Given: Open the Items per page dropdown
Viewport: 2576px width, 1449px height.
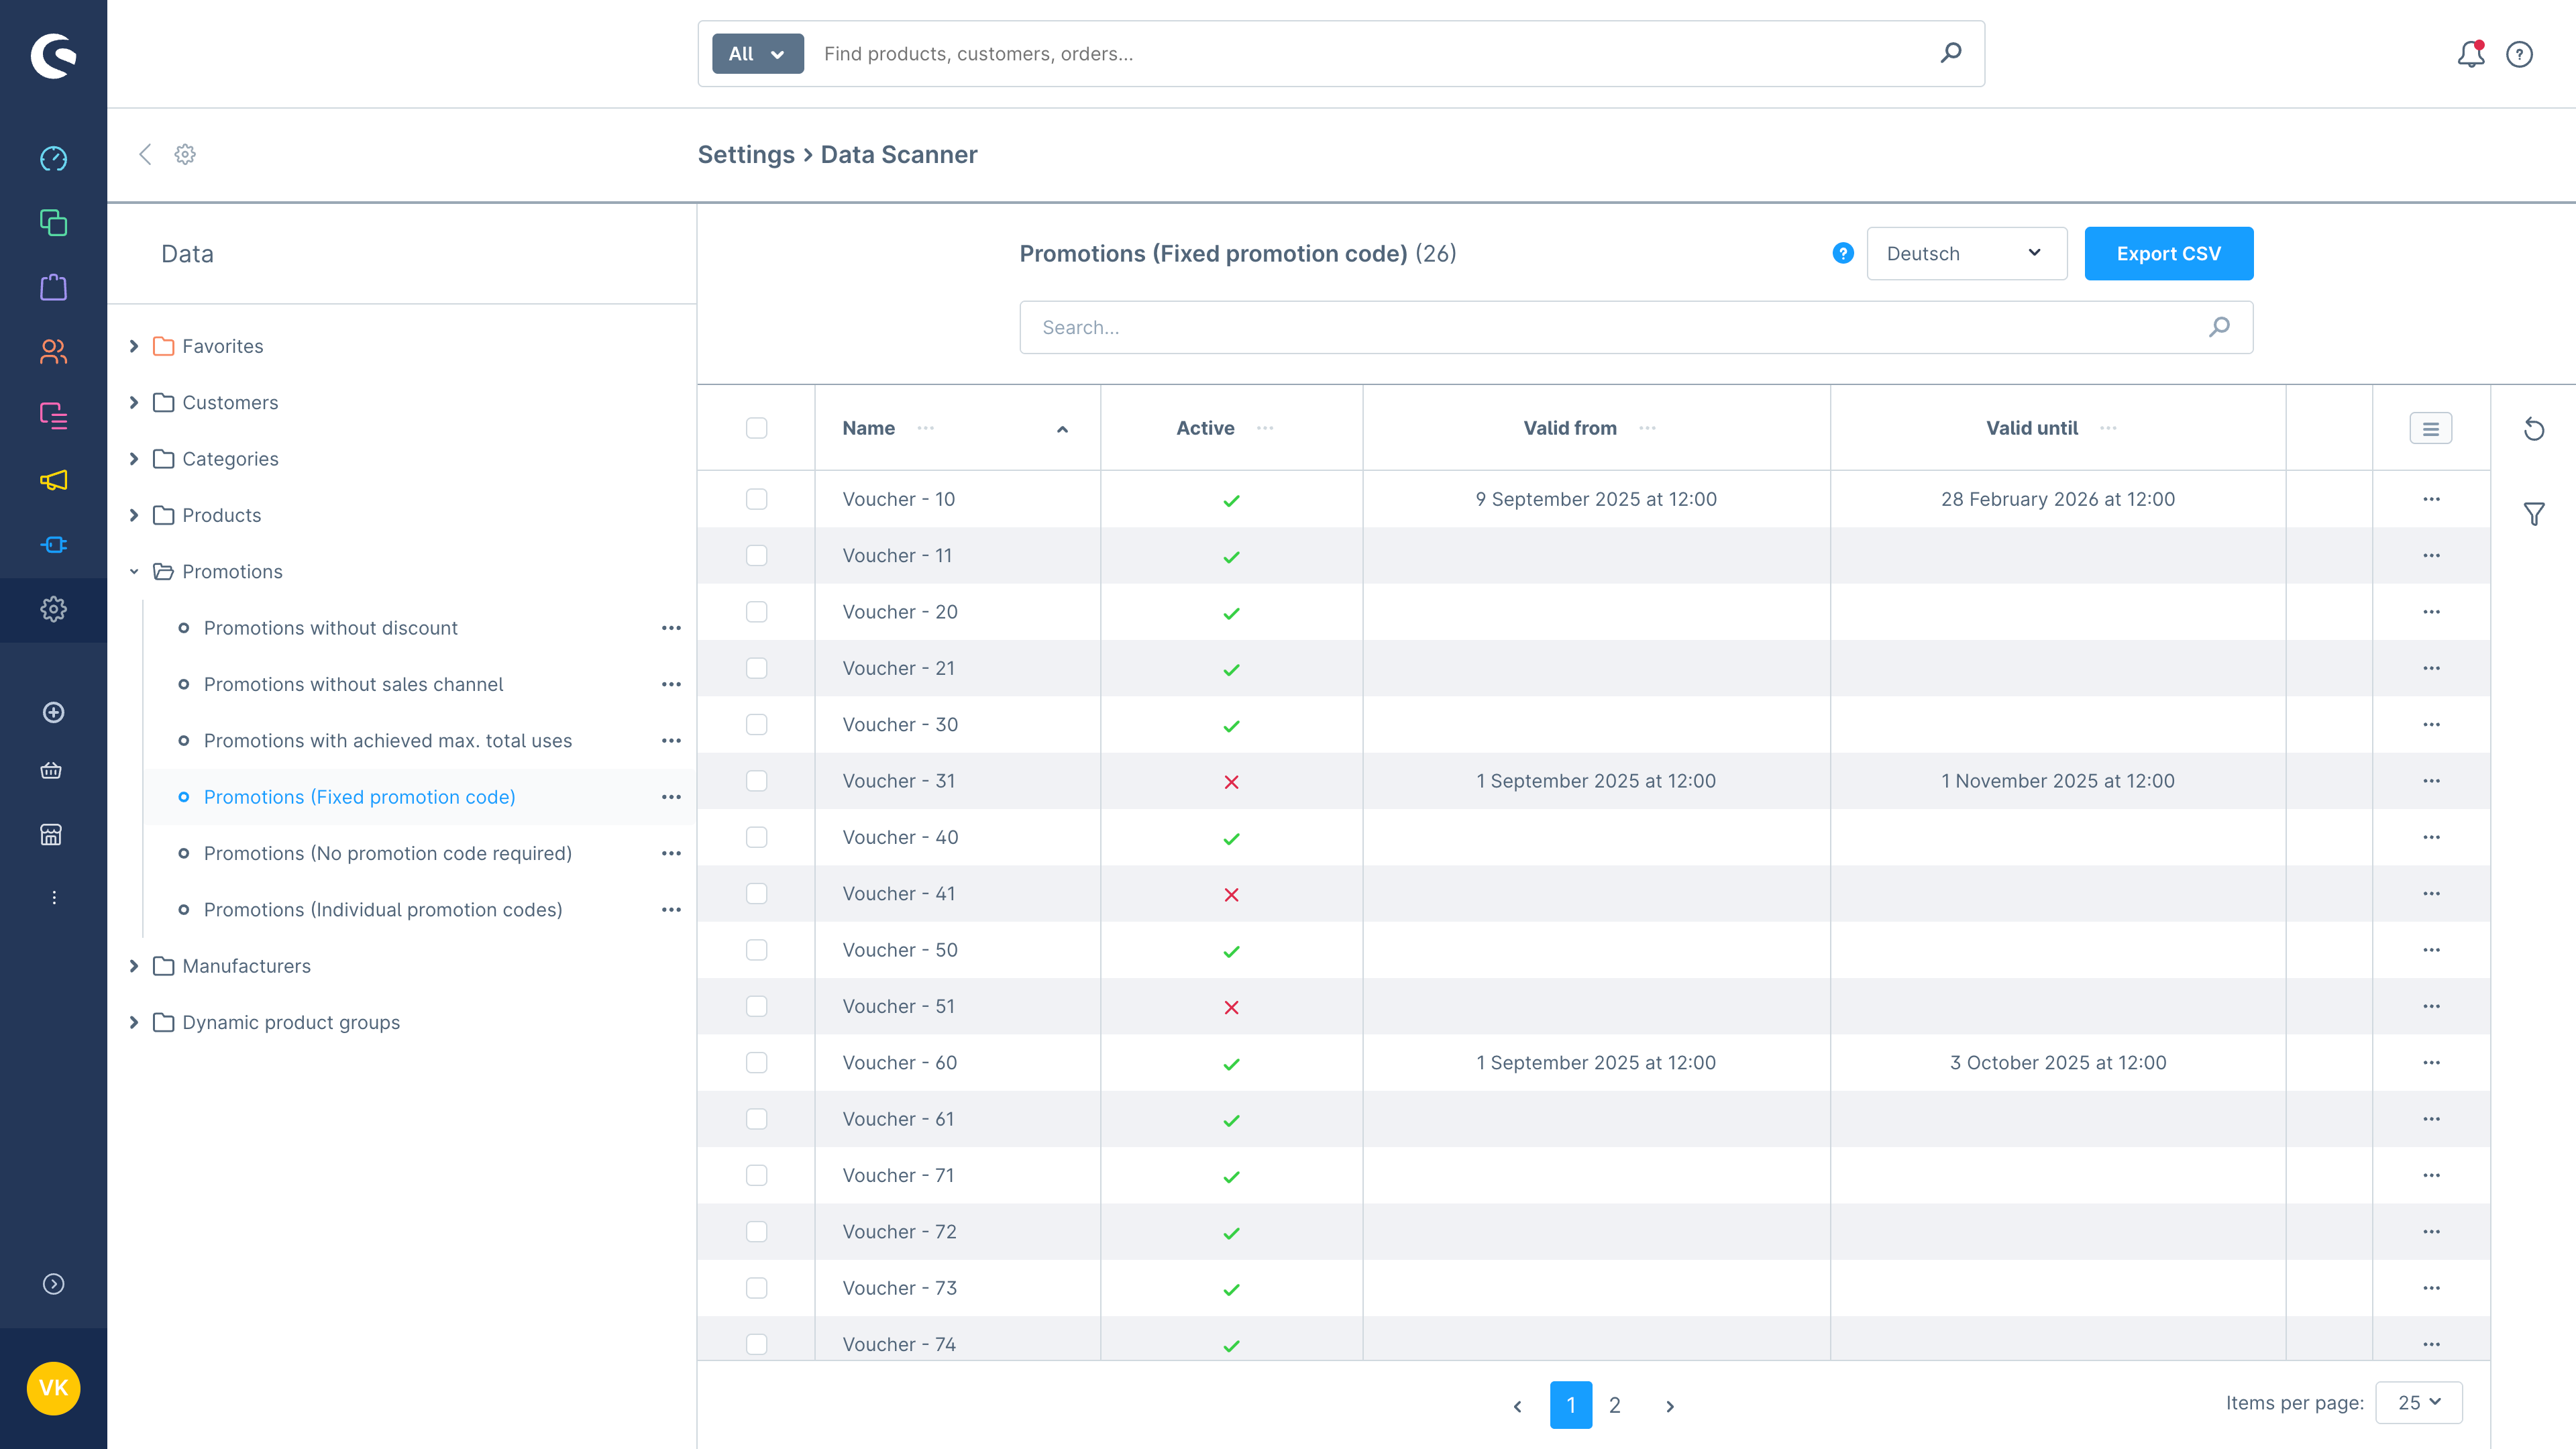Looking at the screenshot, I should [2418, 1403].
